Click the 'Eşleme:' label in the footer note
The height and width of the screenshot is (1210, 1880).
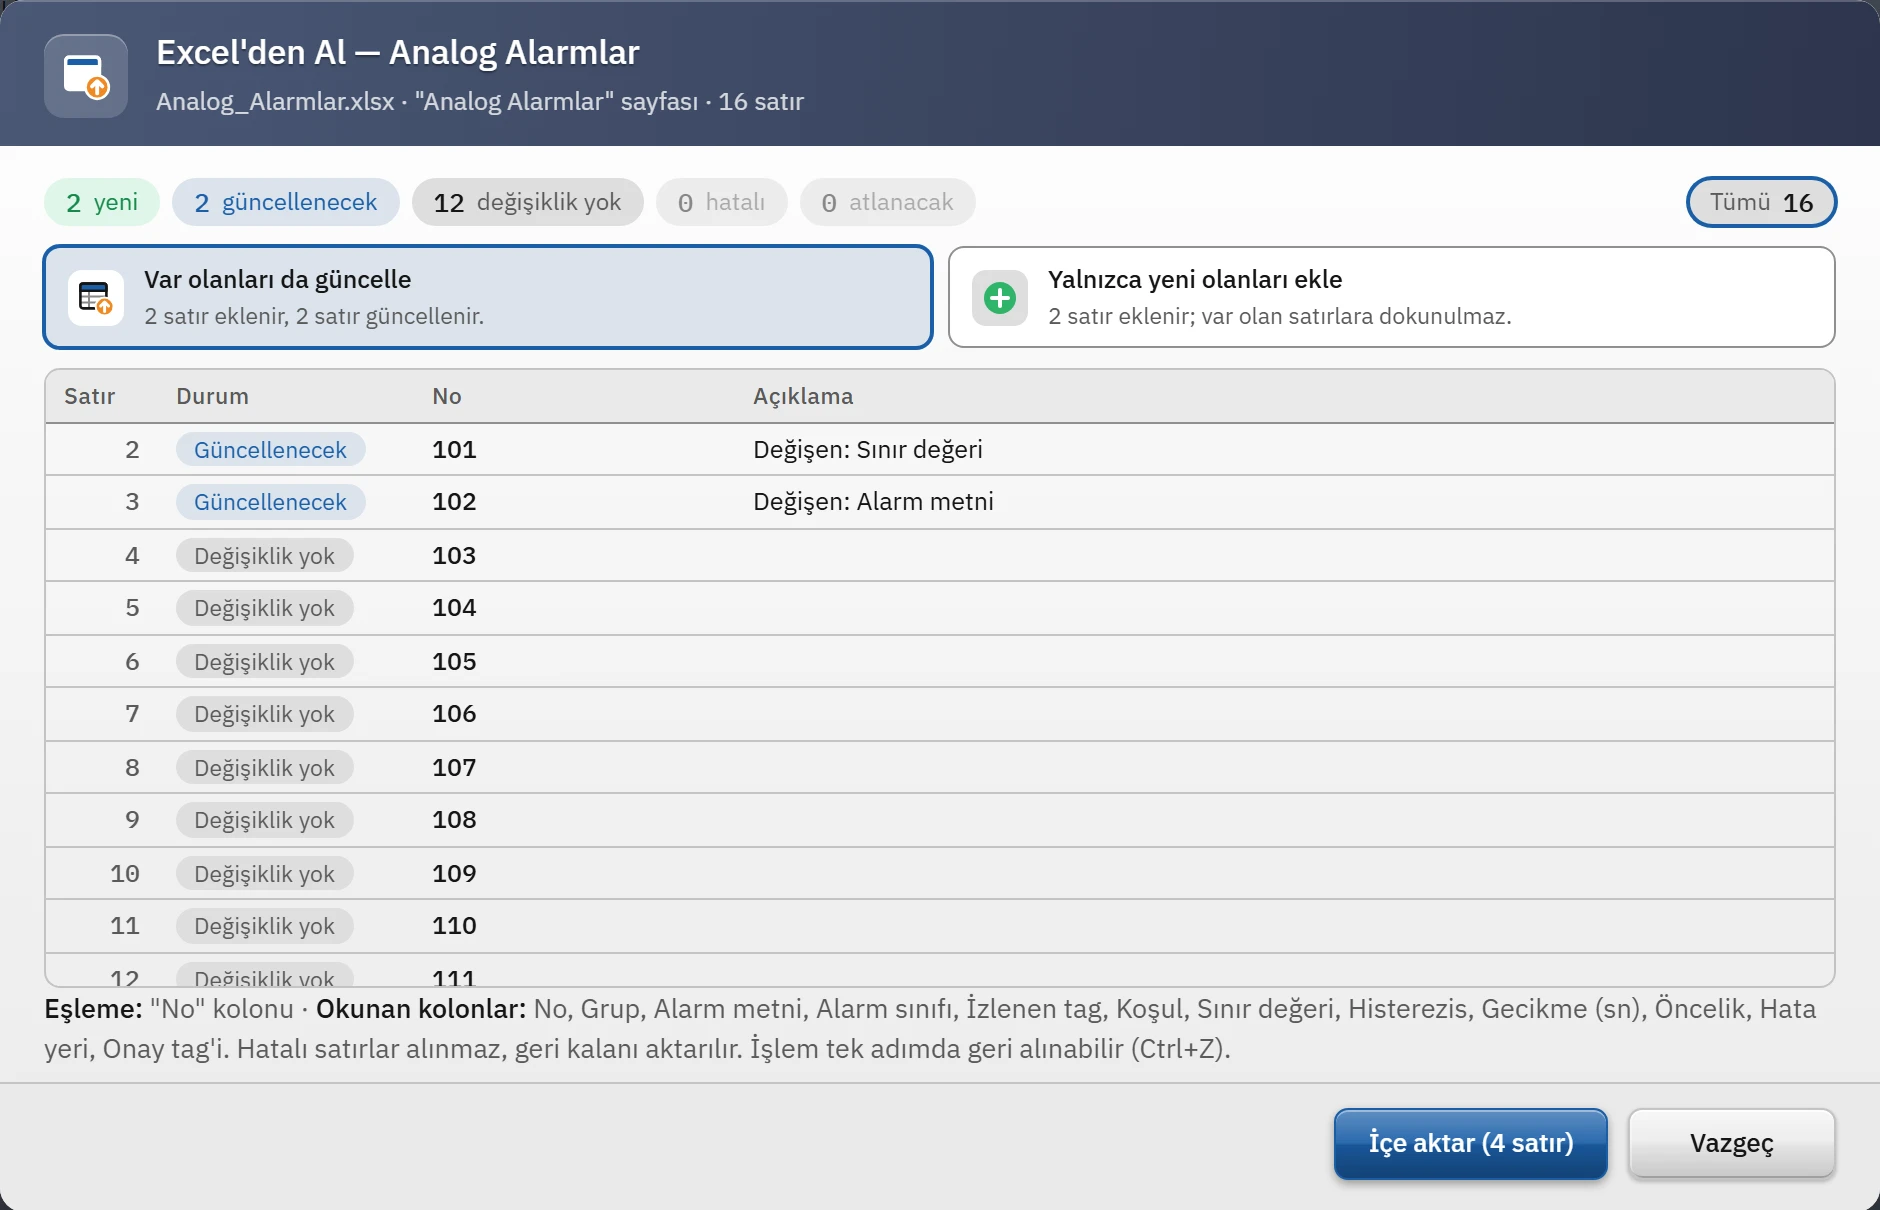point(94,1009)
